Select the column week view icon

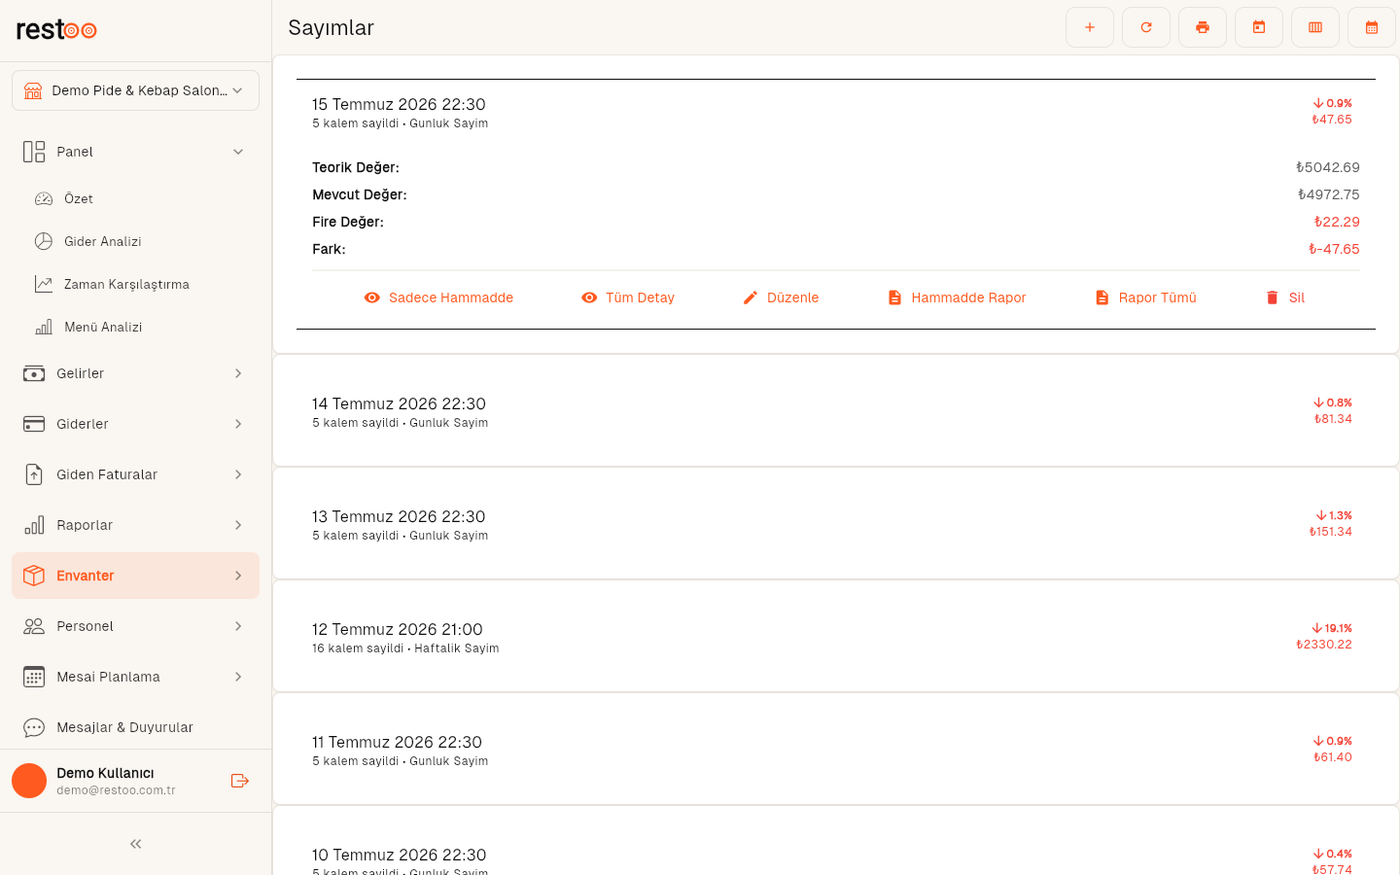coord(1315,27)
